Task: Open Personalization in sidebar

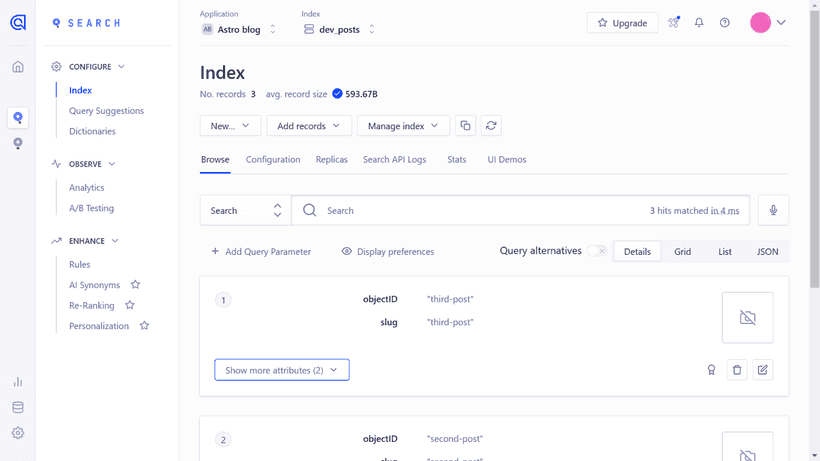Action: (x=99, y=326)
